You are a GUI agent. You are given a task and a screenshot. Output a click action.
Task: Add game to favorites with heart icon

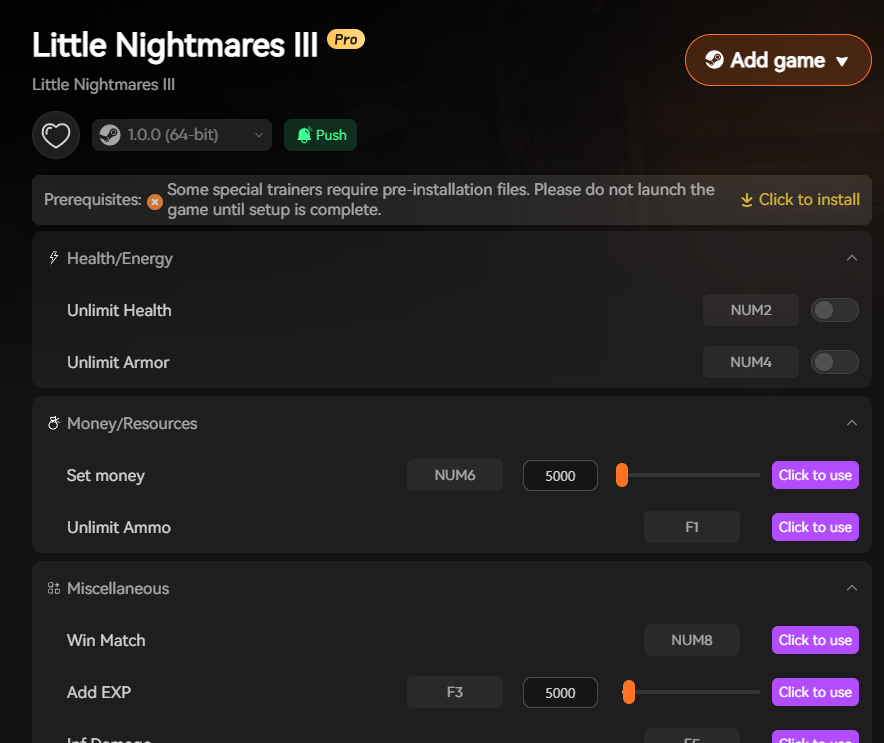56,135
